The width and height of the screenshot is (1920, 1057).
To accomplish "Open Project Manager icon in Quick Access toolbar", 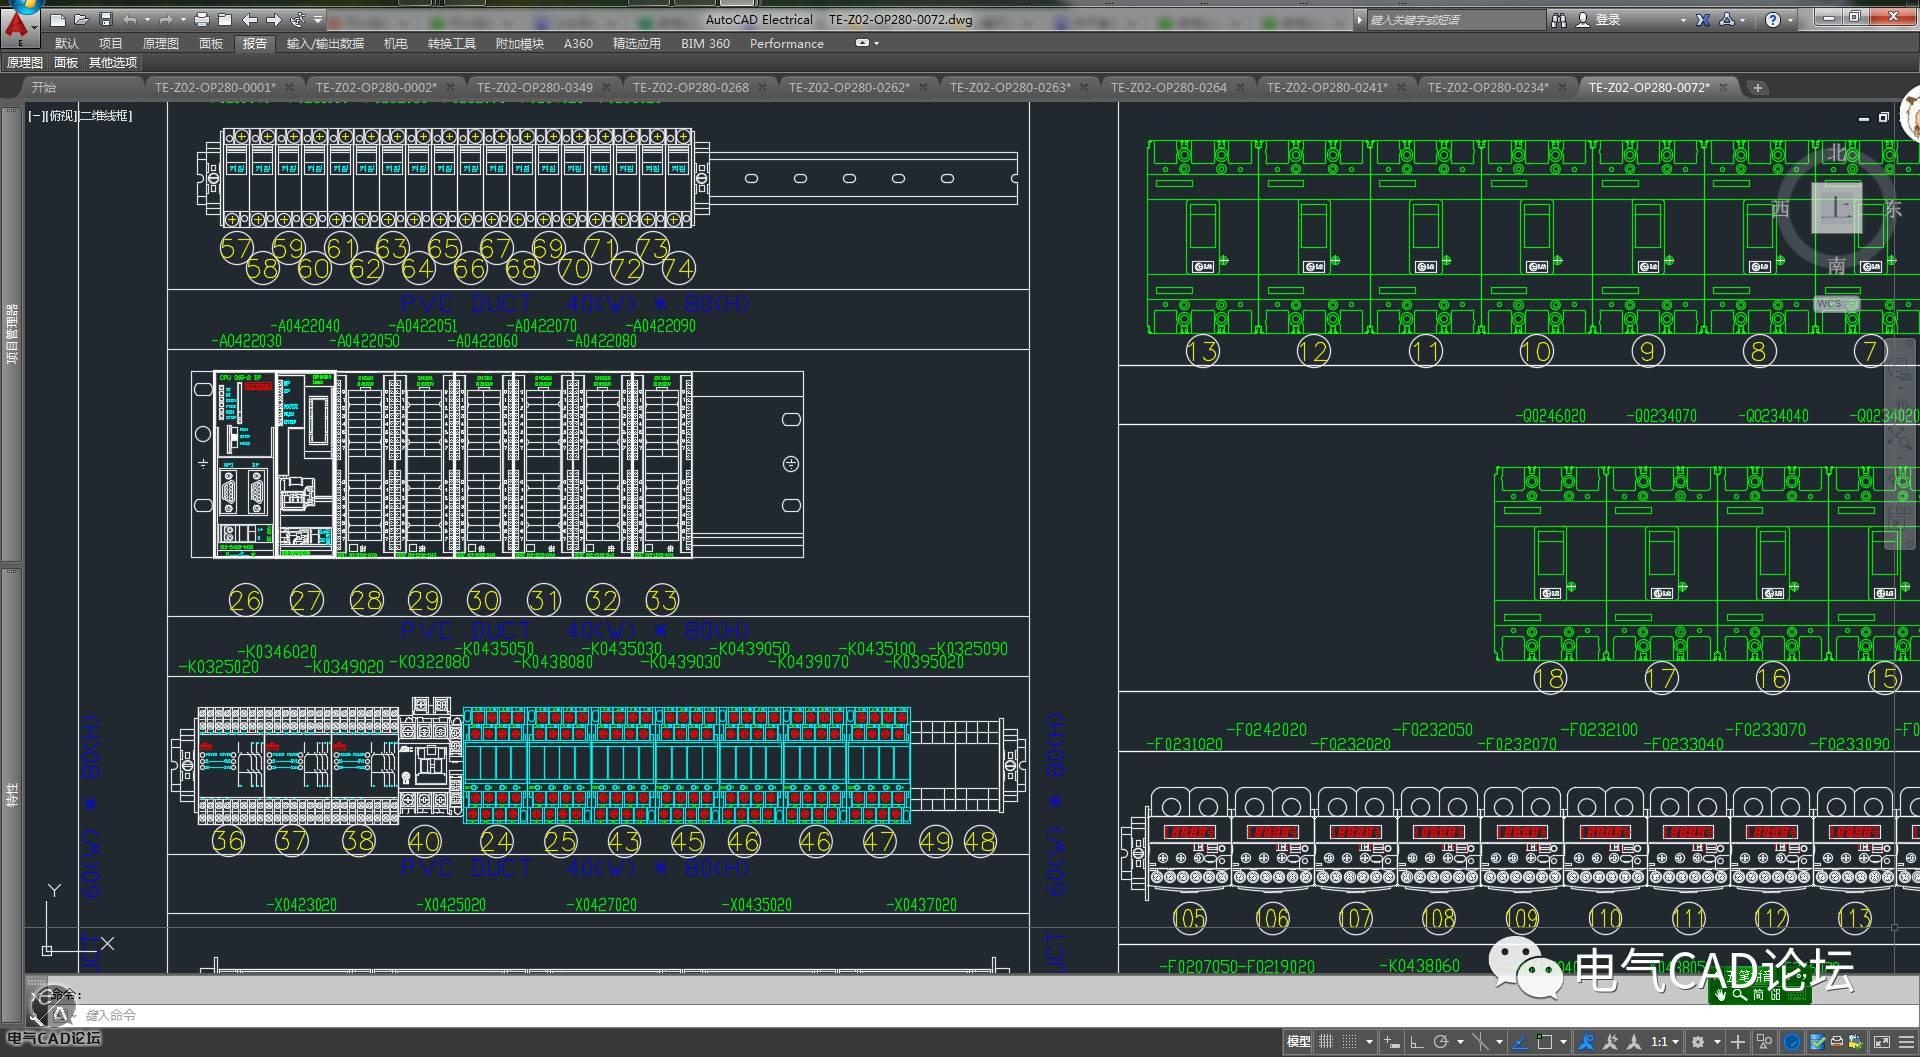I will click(x=225, y=19).
